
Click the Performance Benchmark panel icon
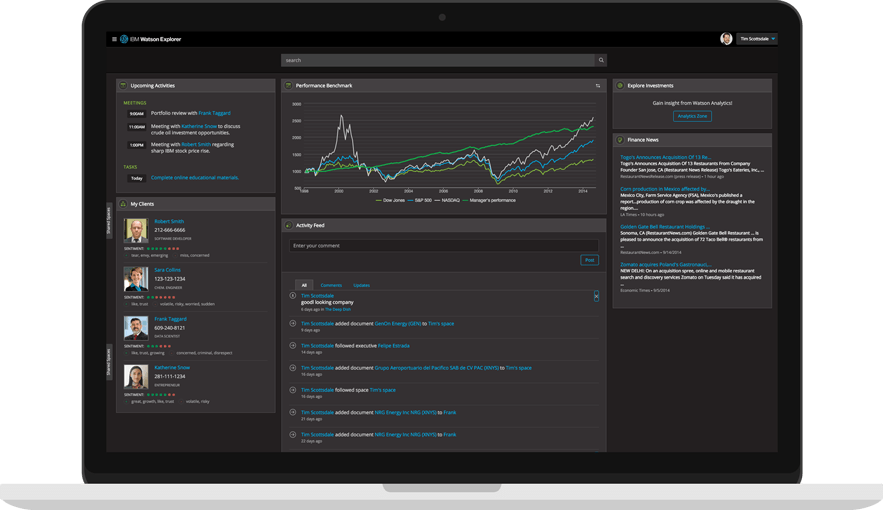tap(288, 86)
